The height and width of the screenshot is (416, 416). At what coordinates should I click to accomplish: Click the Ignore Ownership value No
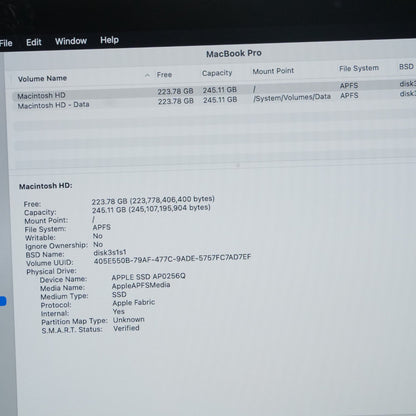(98, 244)
